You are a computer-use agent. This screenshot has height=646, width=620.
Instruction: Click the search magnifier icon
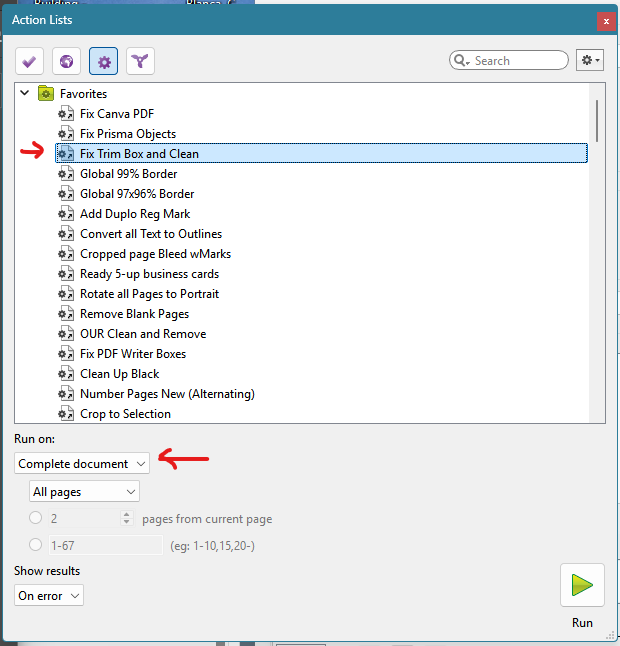click(x=461, y=61)
